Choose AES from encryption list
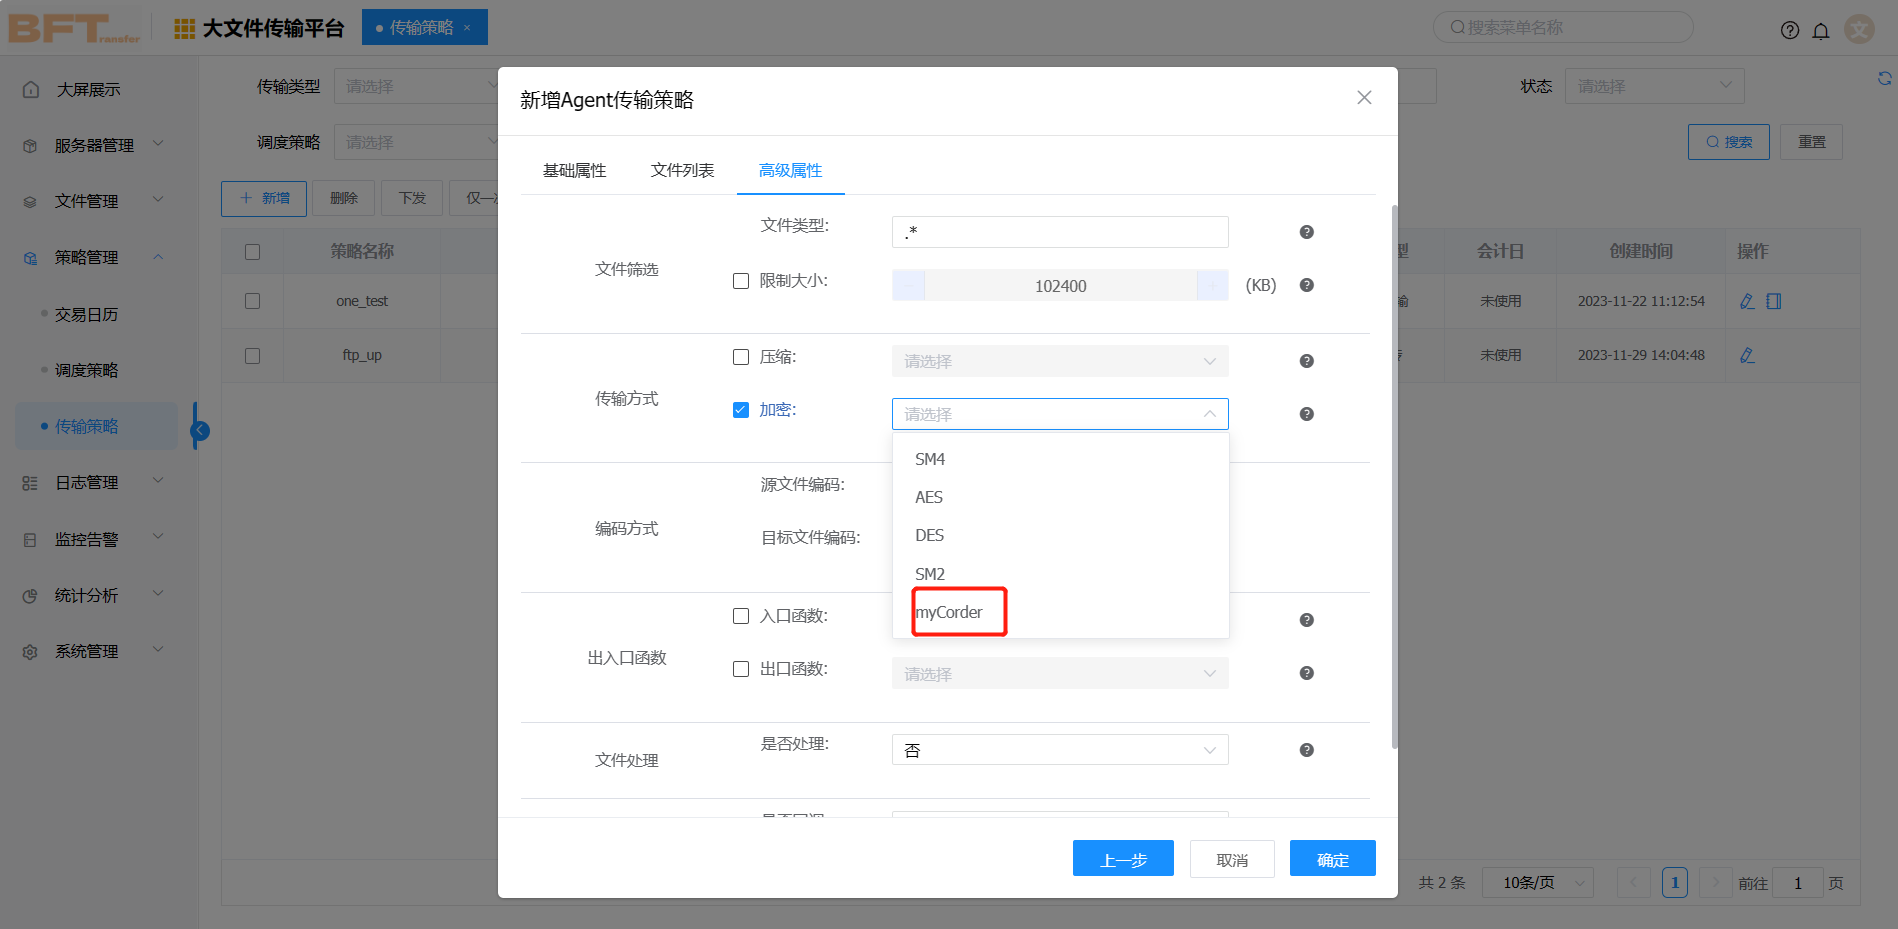This screenshot has height=929, width=1898. point(1060,497)
